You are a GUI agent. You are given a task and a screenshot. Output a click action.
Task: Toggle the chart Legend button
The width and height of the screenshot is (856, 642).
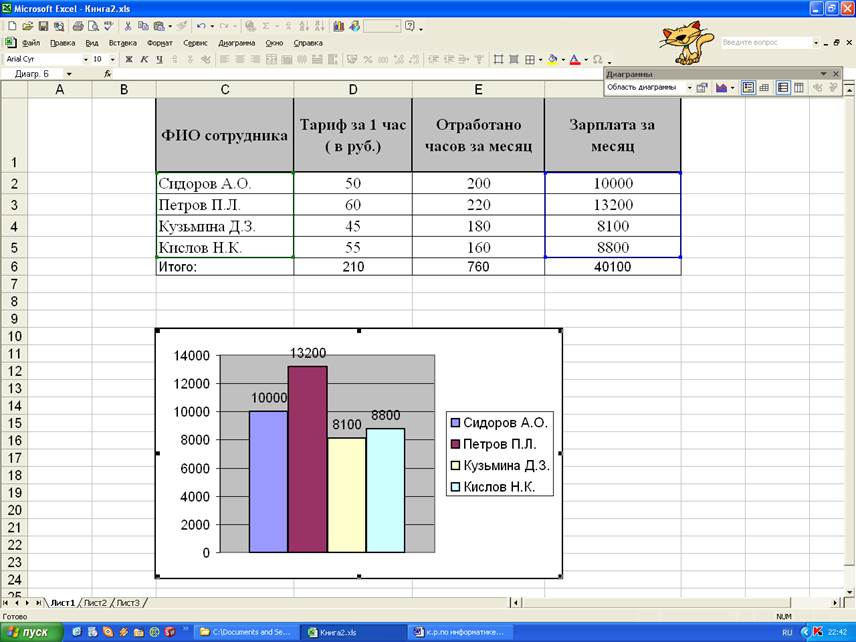point(748,88)
